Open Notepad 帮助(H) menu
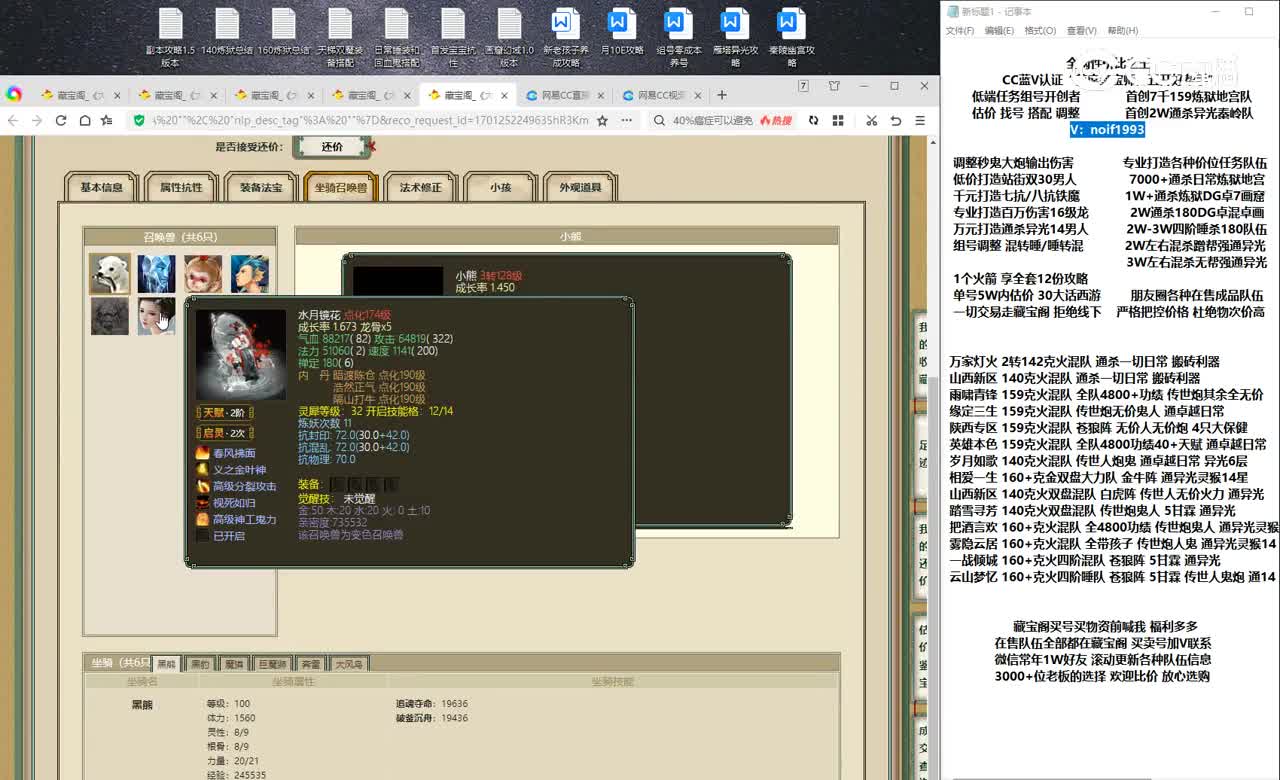Image resolution: width=1280 pixels, height=780 pixels. click(1122, 31)
